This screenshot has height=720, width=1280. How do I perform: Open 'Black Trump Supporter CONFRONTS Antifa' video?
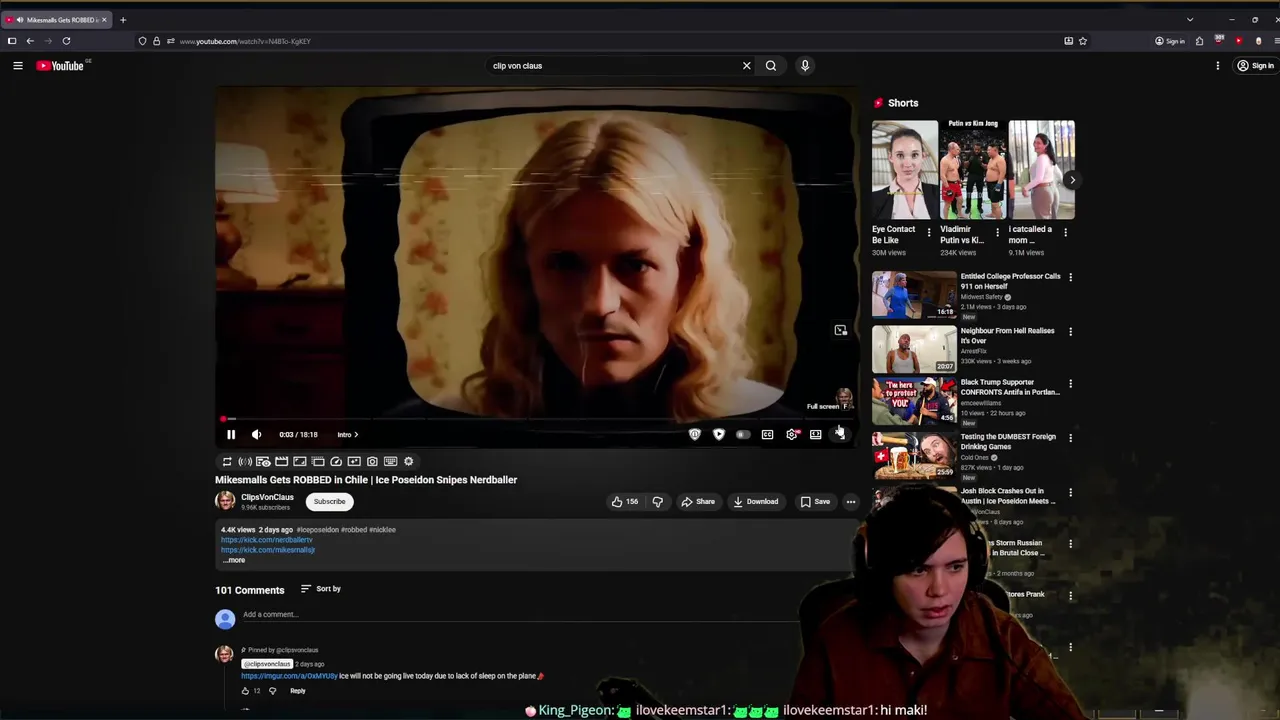(914, 401)
